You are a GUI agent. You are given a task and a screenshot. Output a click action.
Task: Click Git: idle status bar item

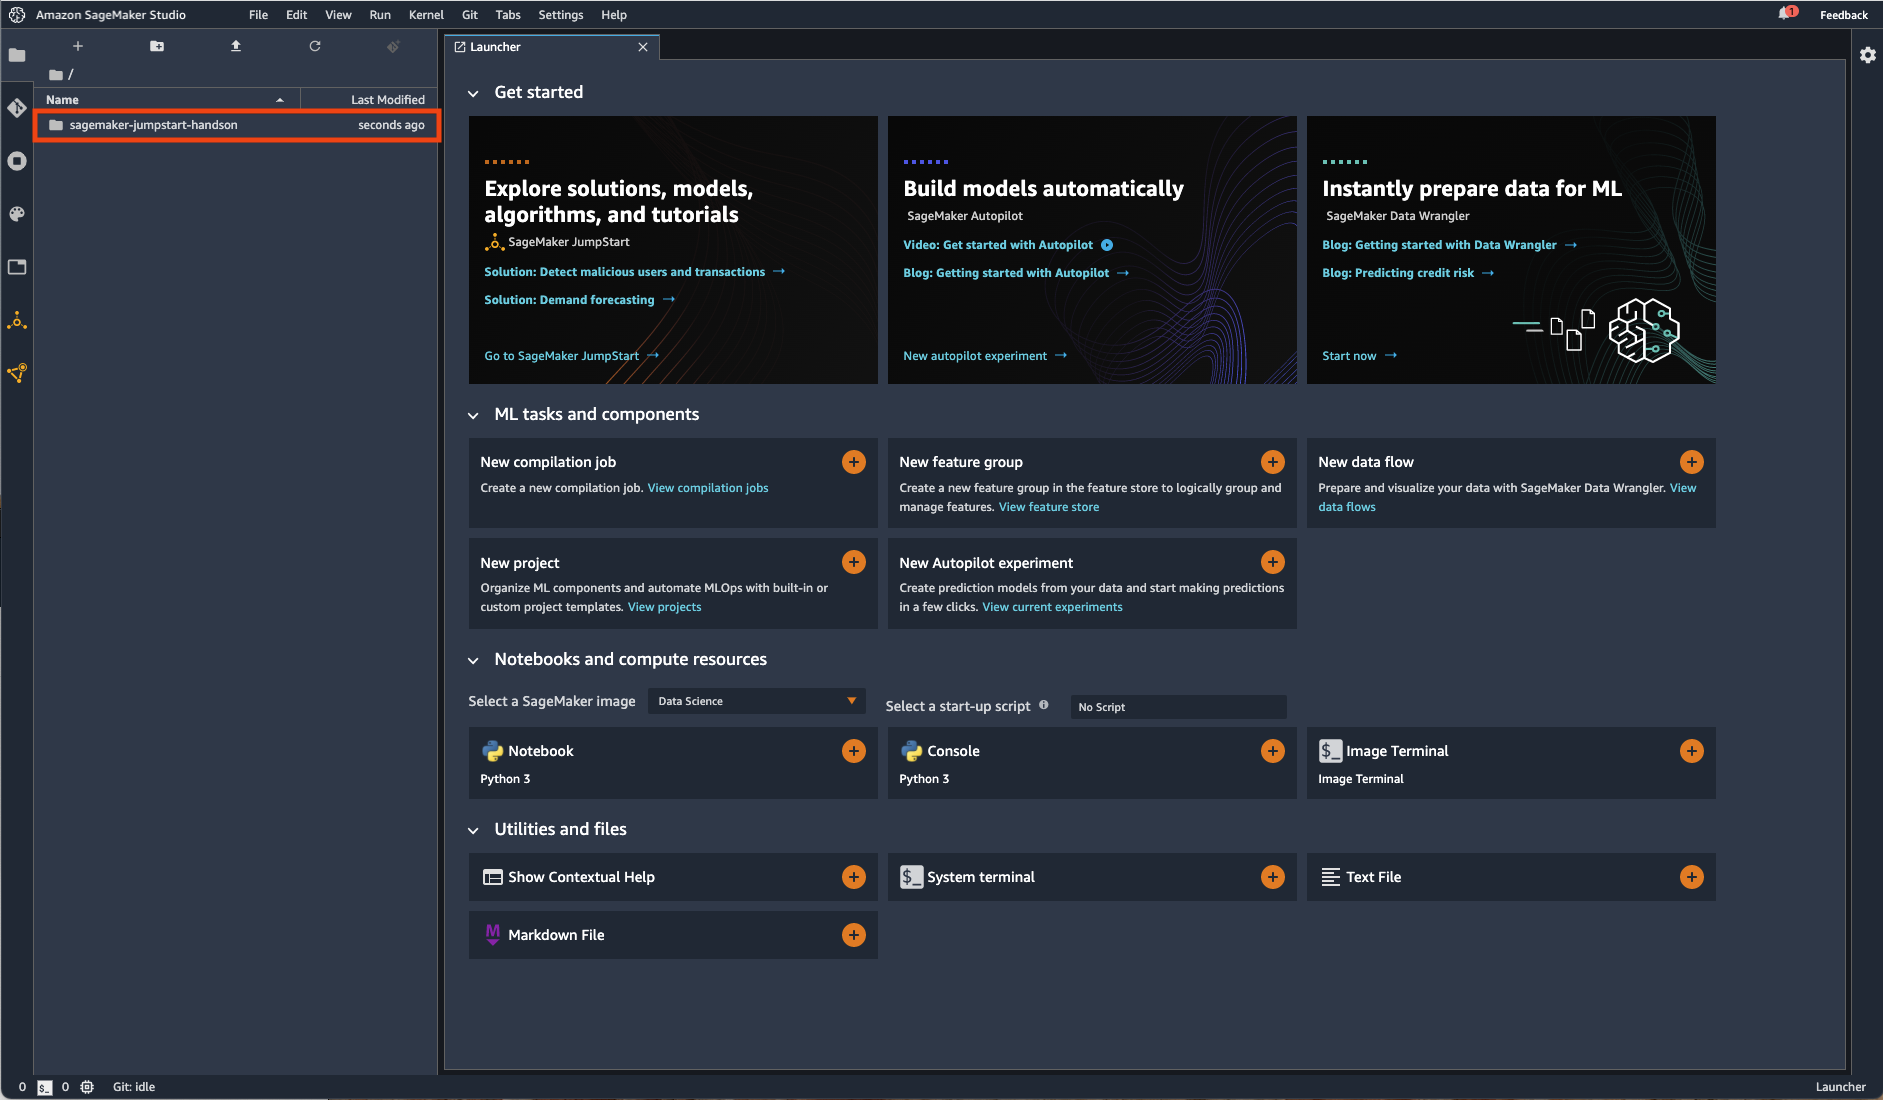pyautogui.click(x=134, y=1087)
